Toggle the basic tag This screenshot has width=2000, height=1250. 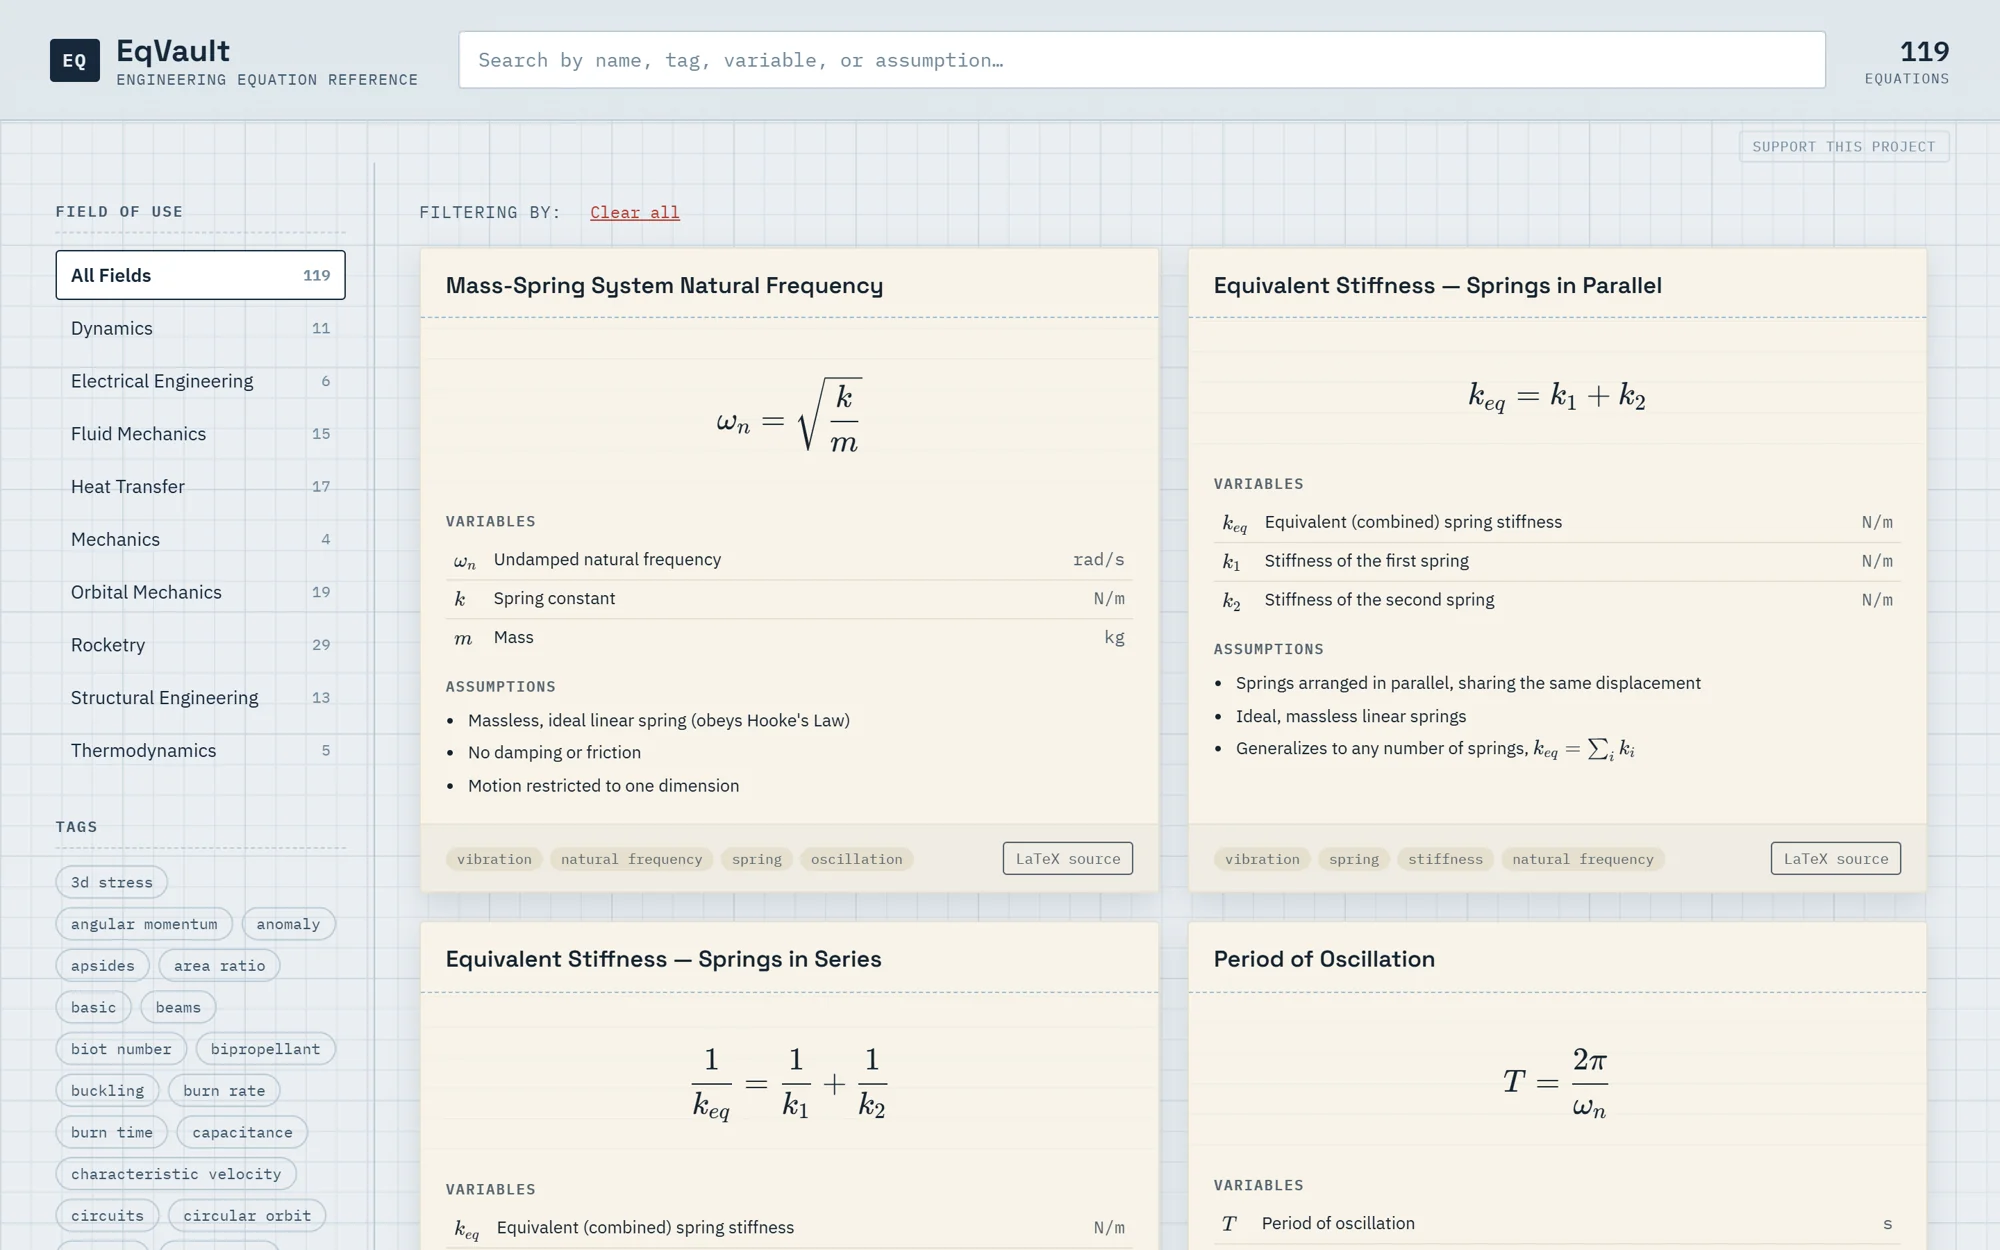click(94, 1007)
